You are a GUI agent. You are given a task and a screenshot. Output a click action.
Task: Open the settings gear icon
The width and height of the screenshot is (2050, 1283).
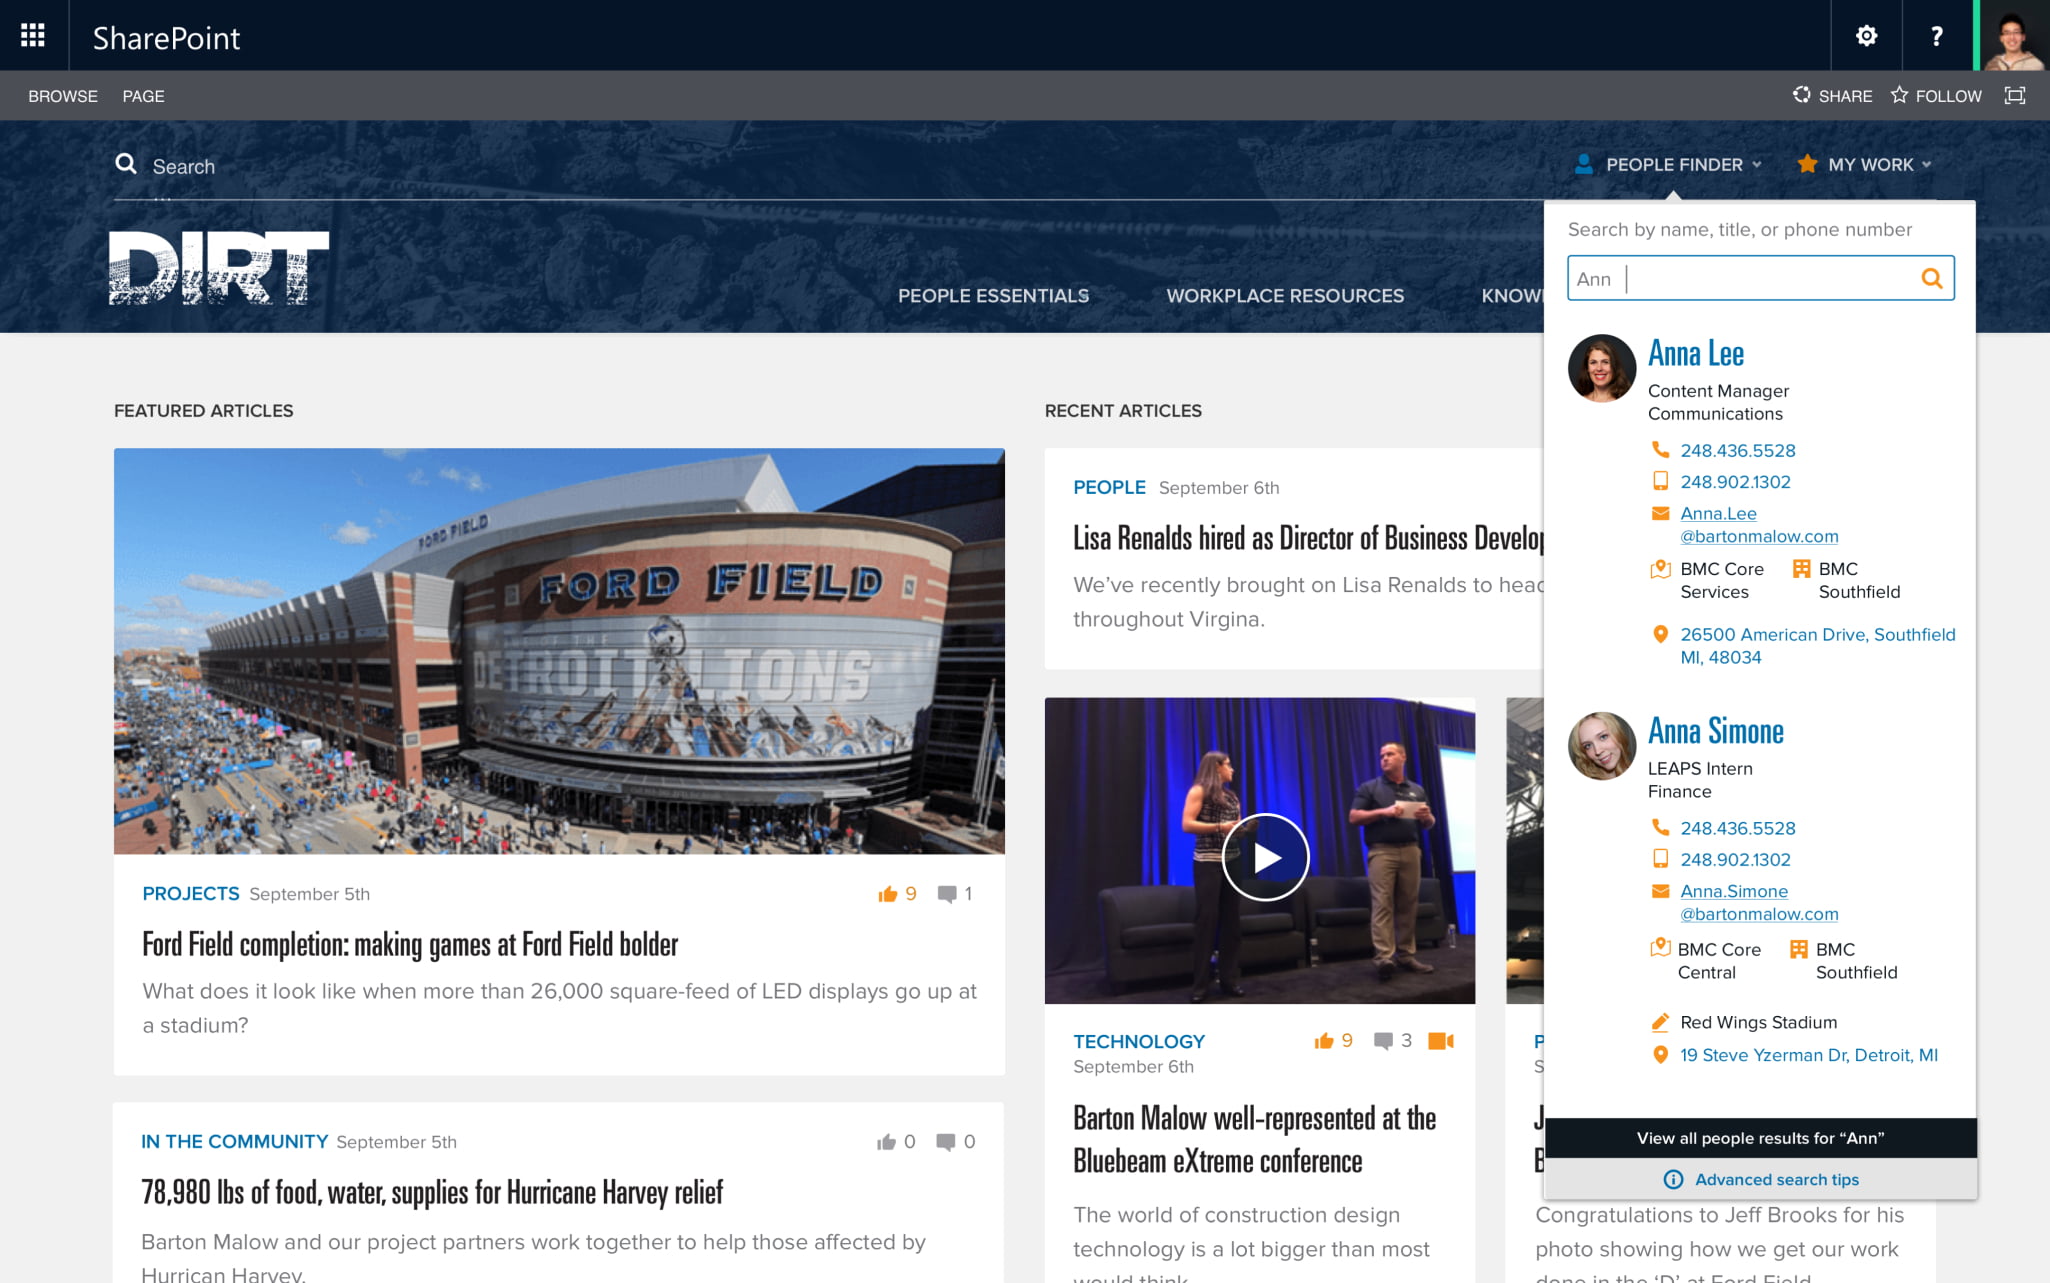pyautogui.click(x=1866, y=36)
